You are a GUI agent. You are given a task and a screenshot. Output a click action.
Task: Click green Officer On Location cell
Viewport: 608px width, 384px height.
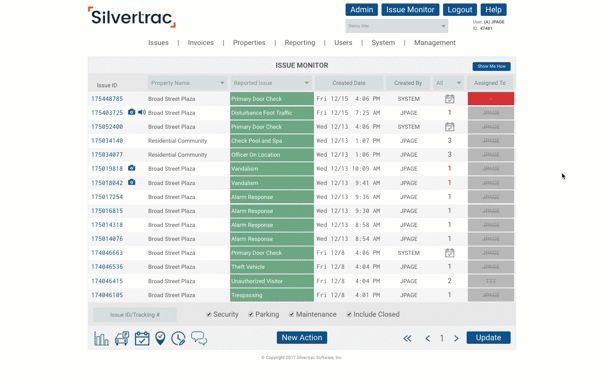272,155
